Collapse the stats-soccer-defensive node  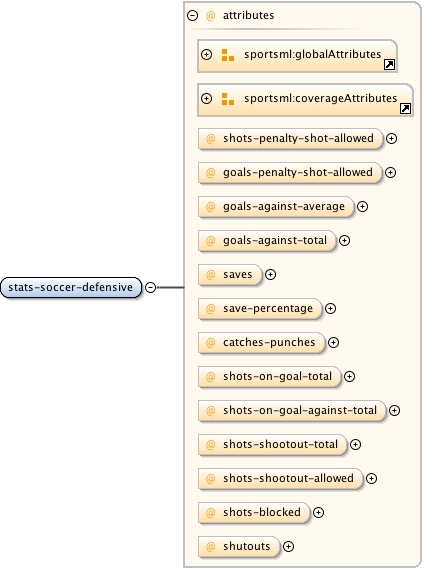point(150,287)
